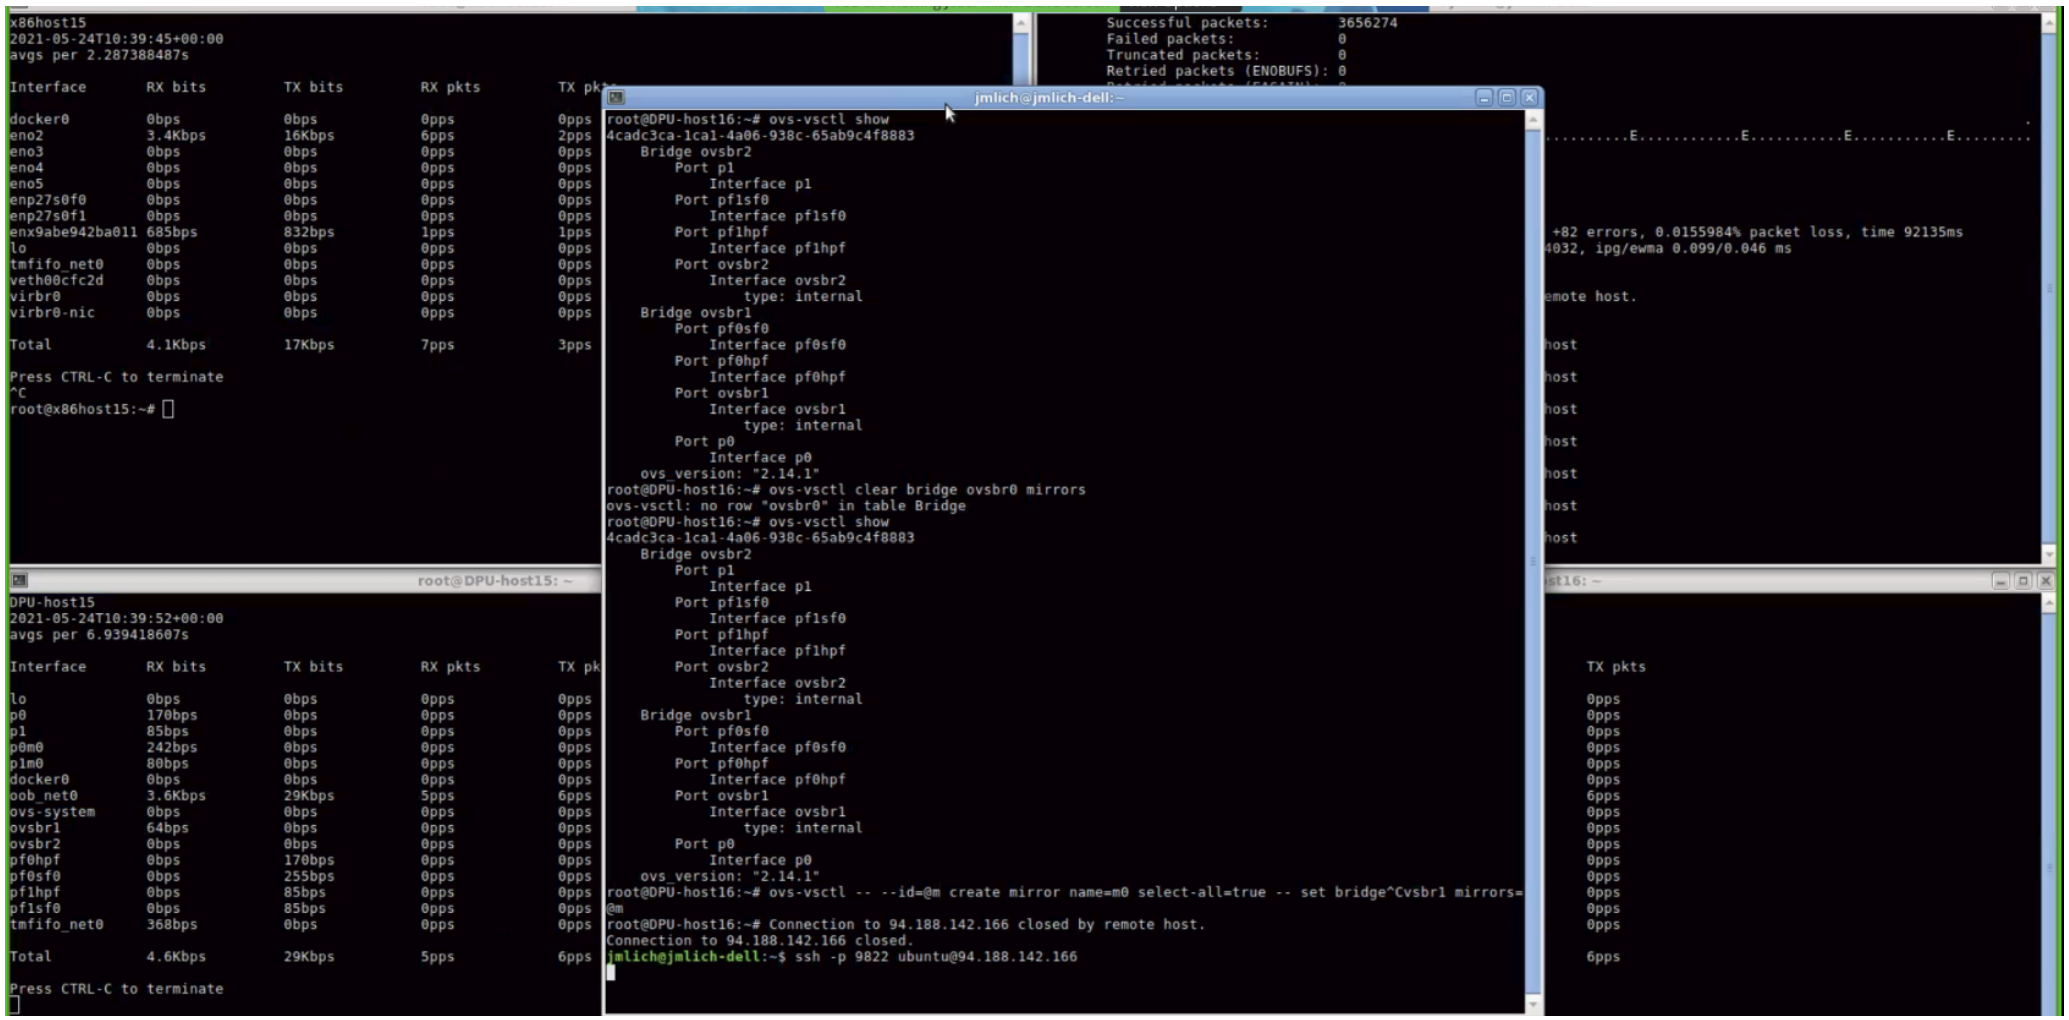Click the timestamp 2021-05-24T10:39:52+00:00
The width and height of the screenshot is (2069, 1020).
[117, 619]
